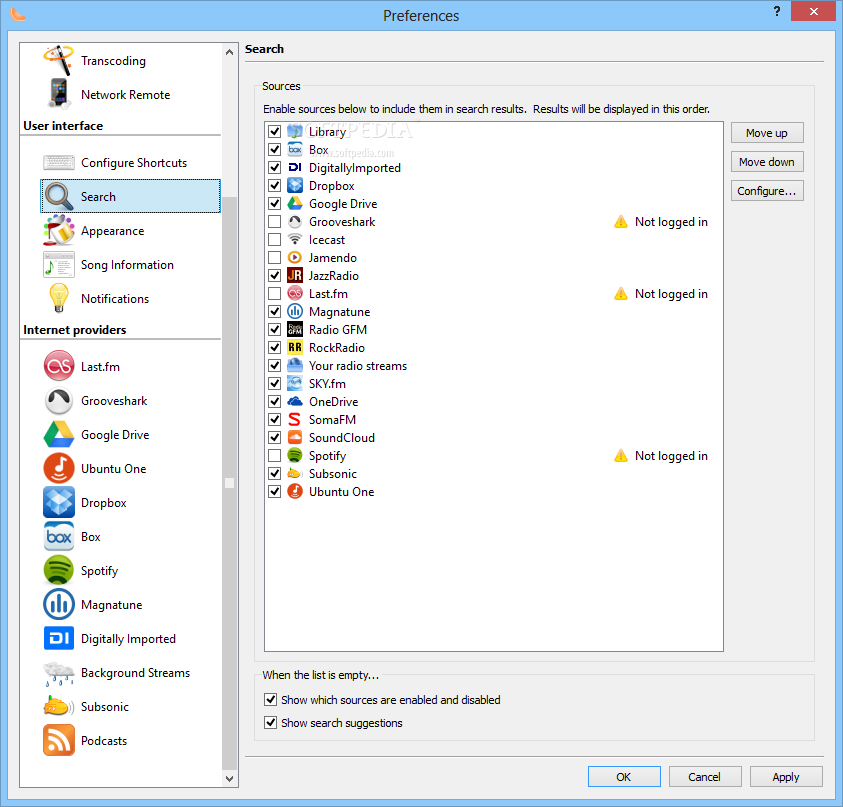
Task: Confirm preferences with OK
Action: pos(624,776)
